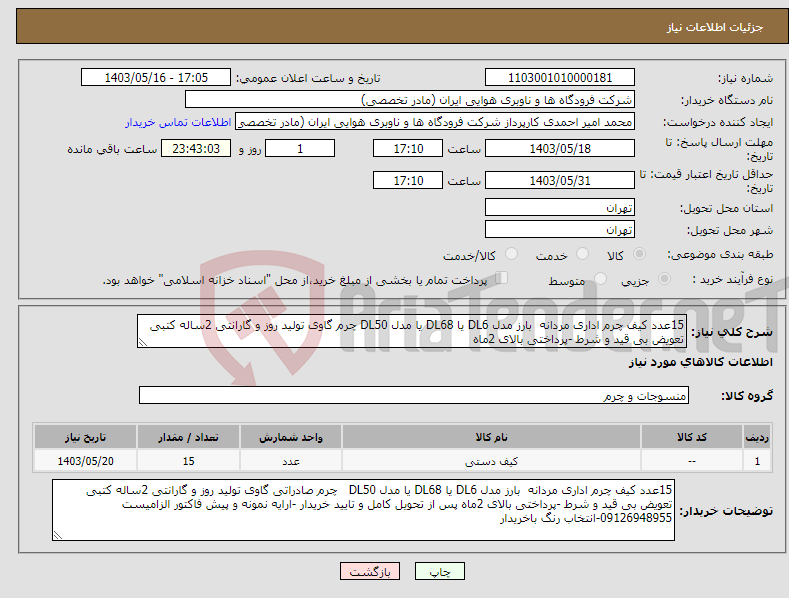Viewport: 789px width, 598px height.
Task: Click the remaining days field showing 1
Action: [x=300, y=148]
